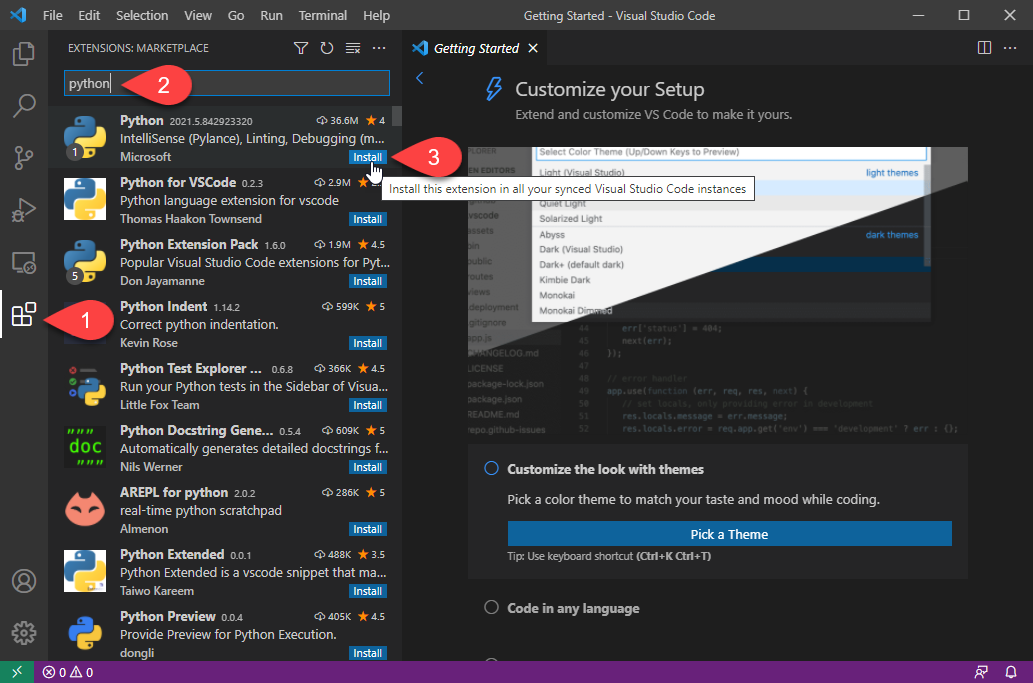Click the Python Indent extension name

tap(163, 306)
